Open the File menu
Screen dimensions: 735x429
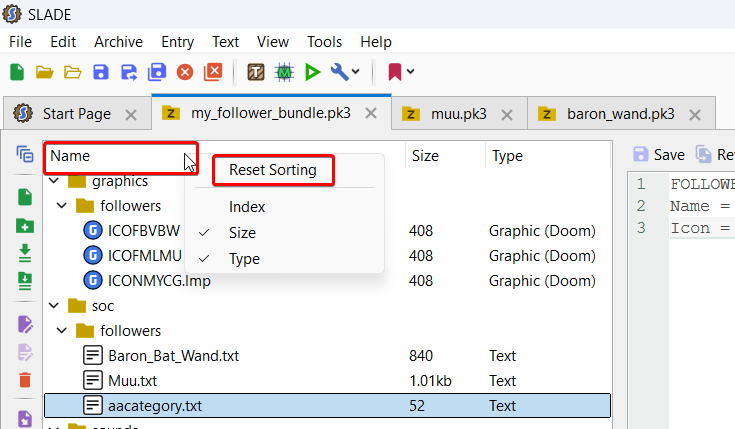(x=21, y=42)
